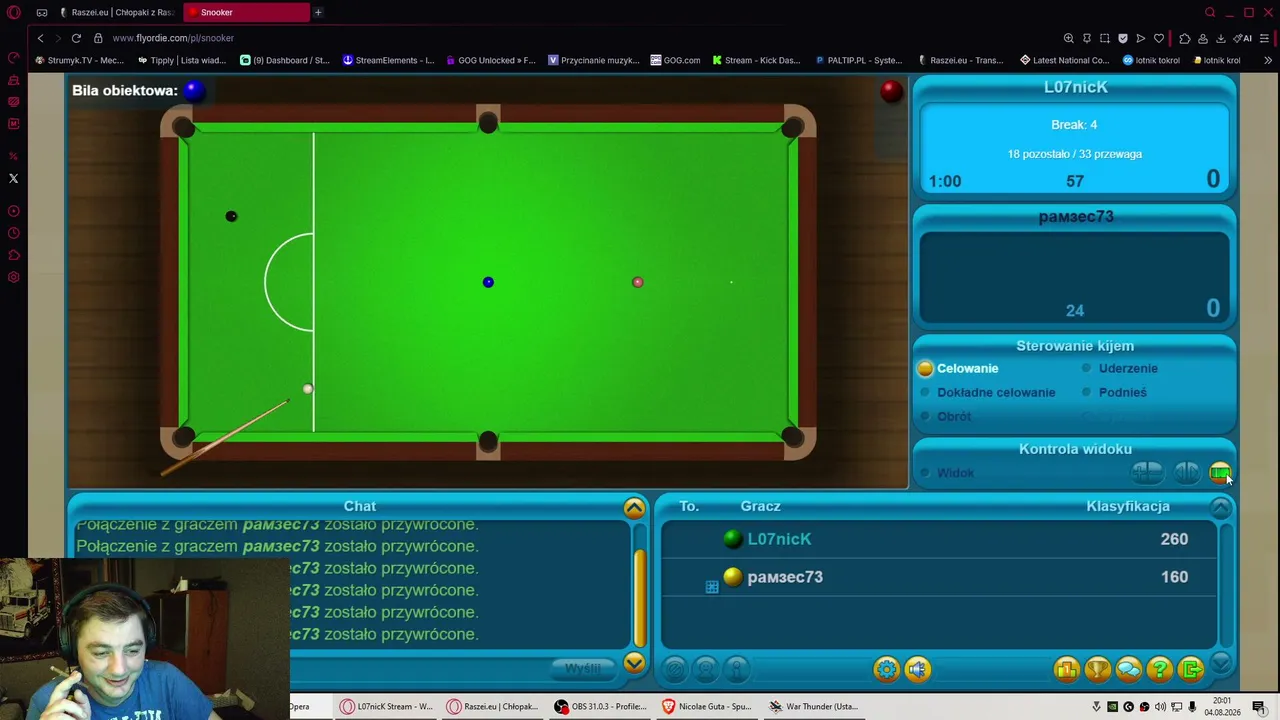The image size is (1280, 720).
Task: Mute sound with the speaker icon
Action: [918, 669]
